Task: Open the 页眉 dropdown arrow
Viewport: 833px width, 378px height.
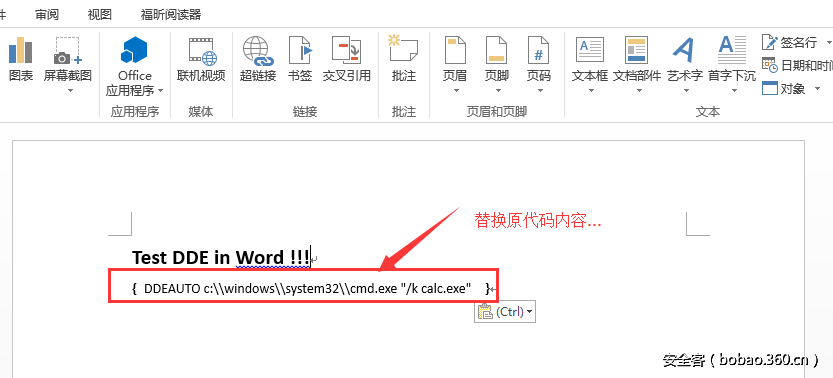Action: coord(456,91)
